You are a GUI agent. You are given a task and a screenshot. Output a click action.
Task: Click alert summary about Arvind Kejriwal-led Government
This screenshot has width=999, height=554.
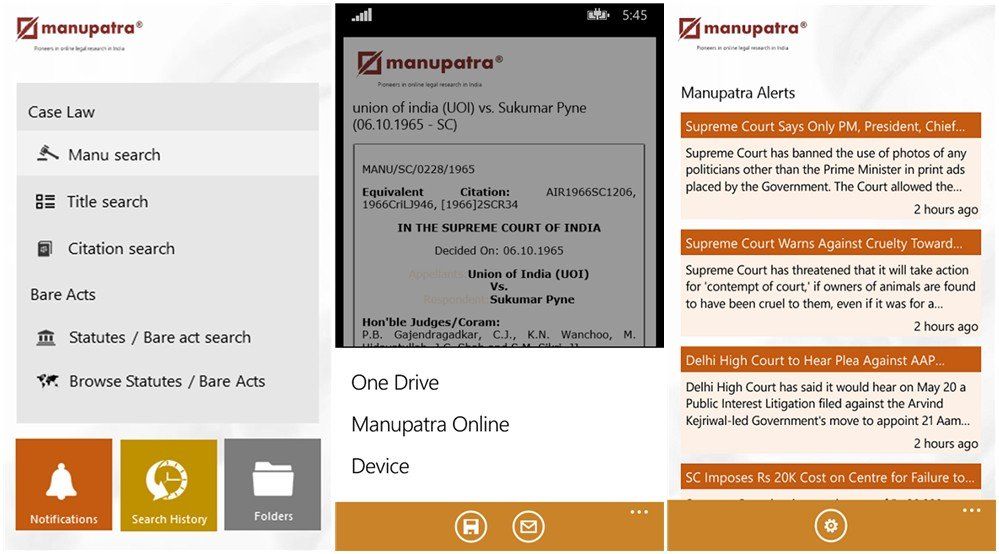point(828,404)
